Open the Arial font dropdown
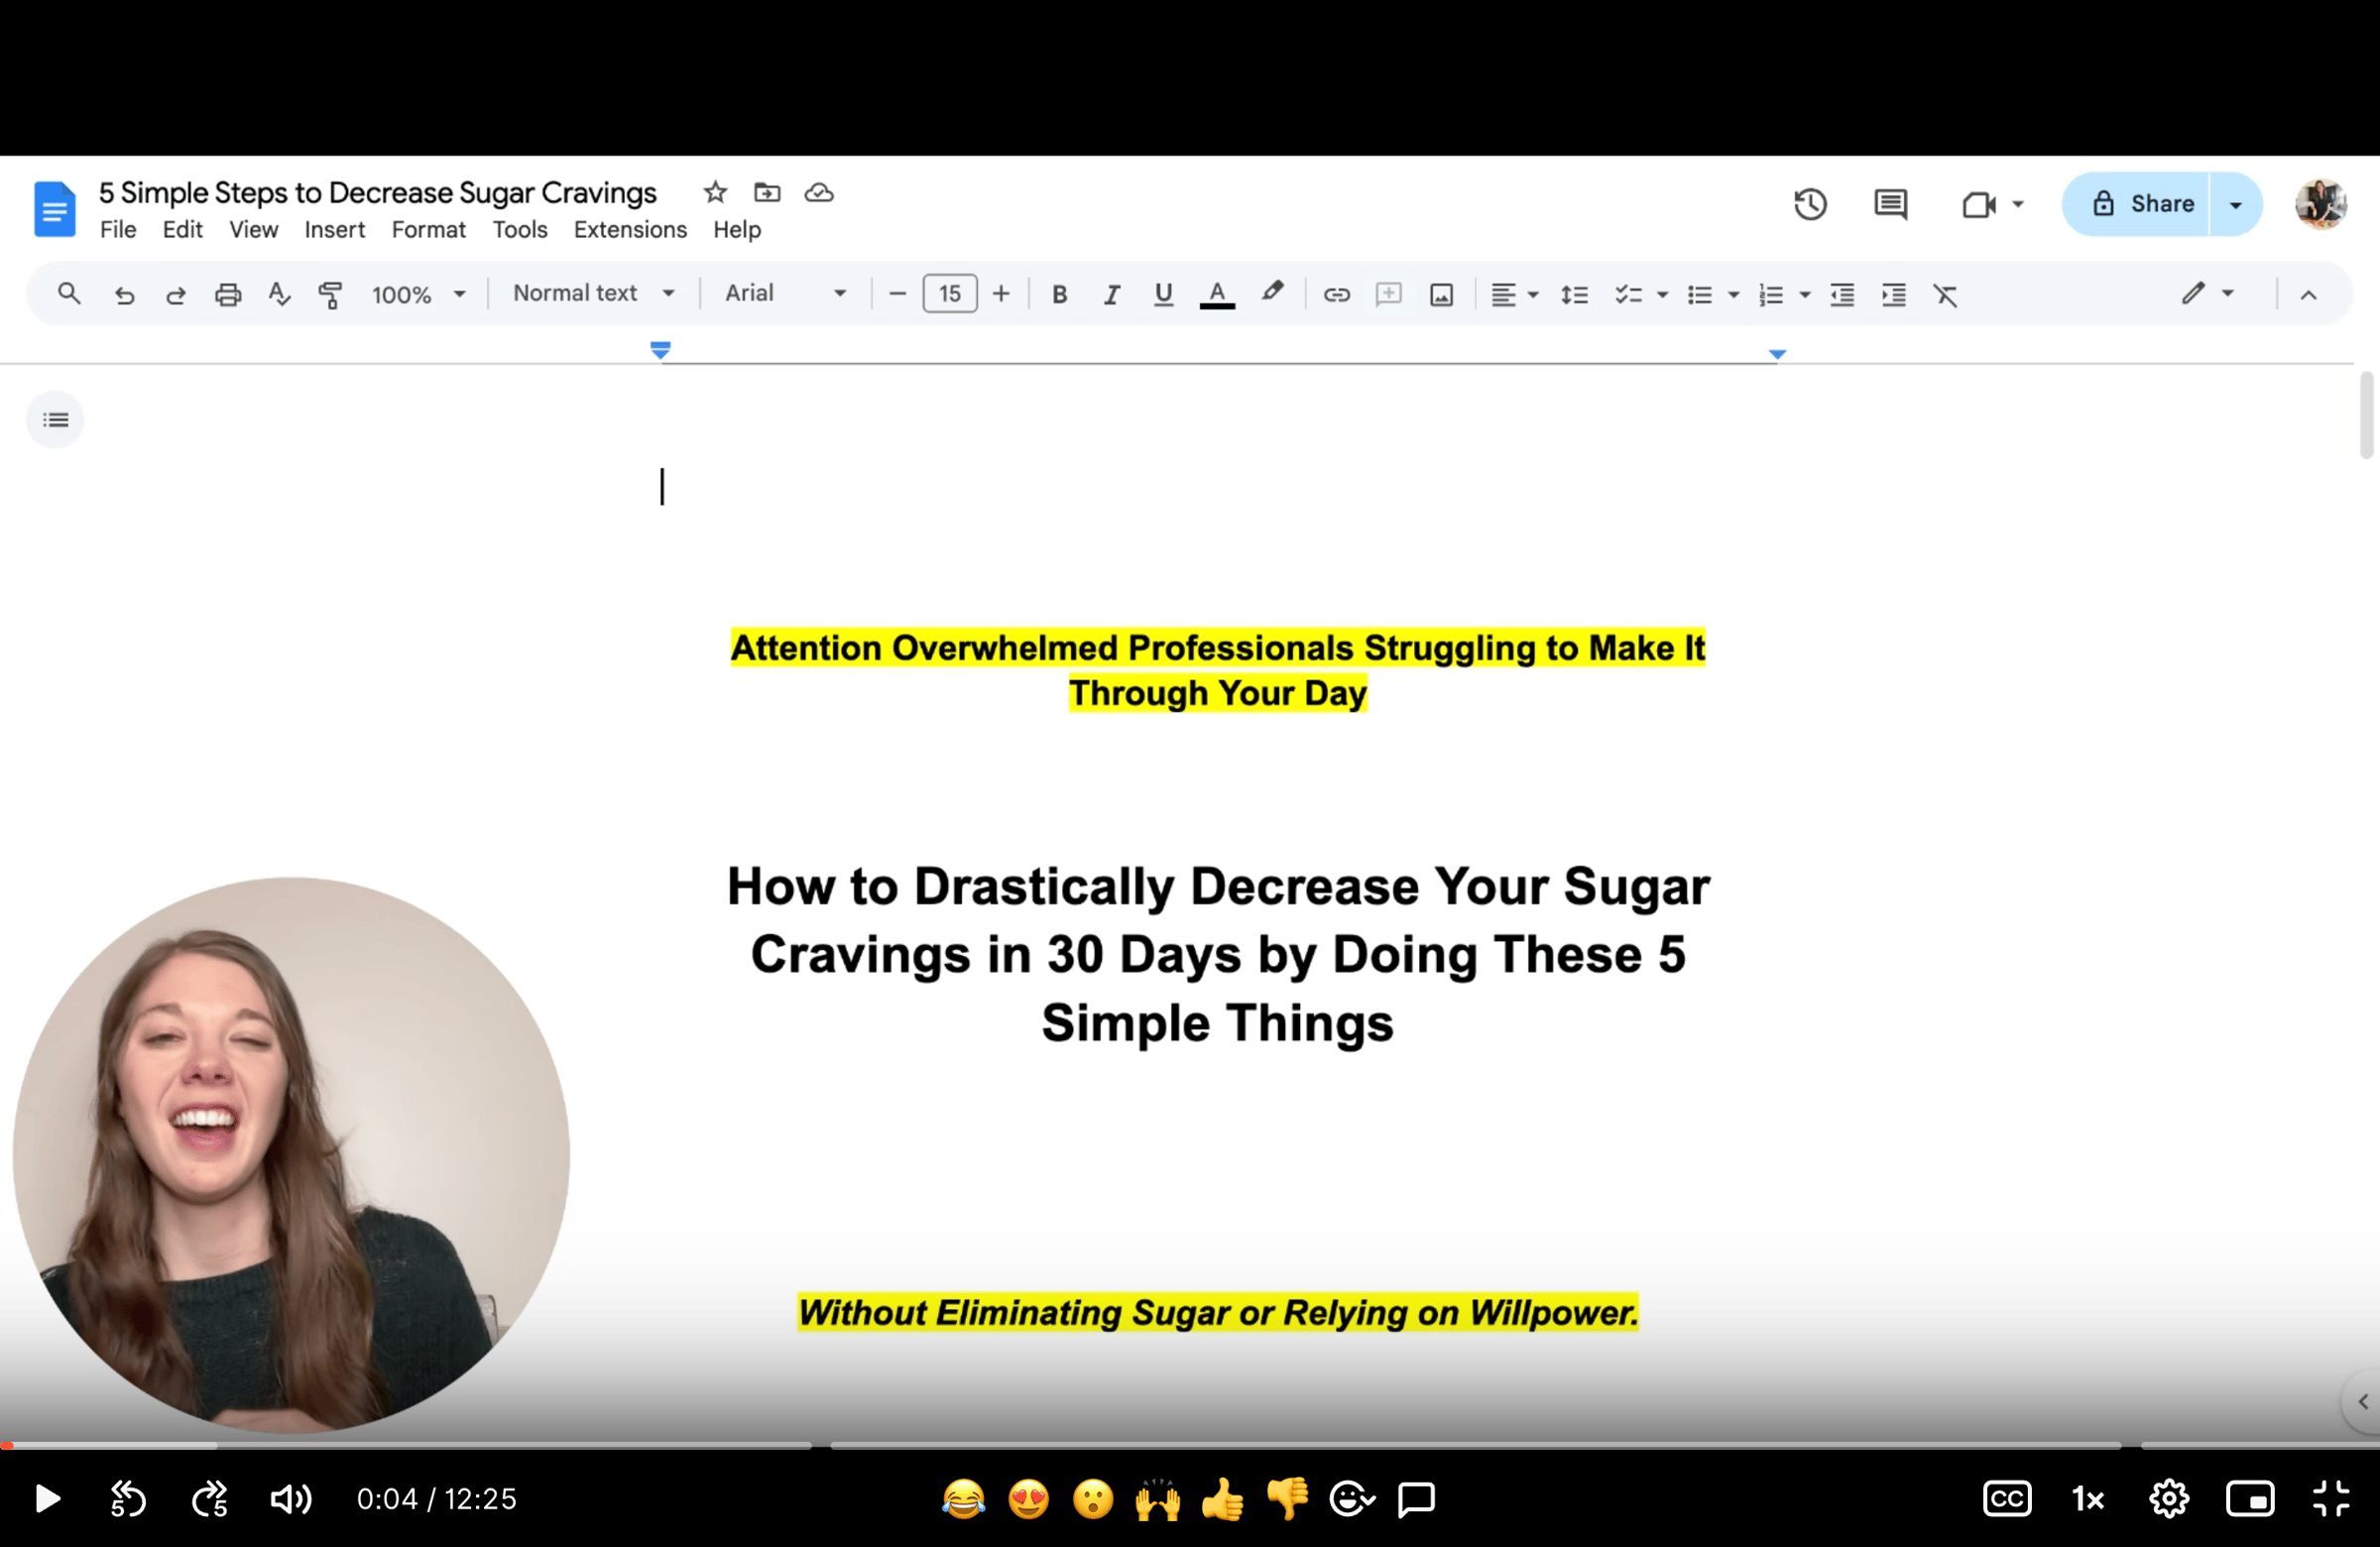 click(785, 293)
